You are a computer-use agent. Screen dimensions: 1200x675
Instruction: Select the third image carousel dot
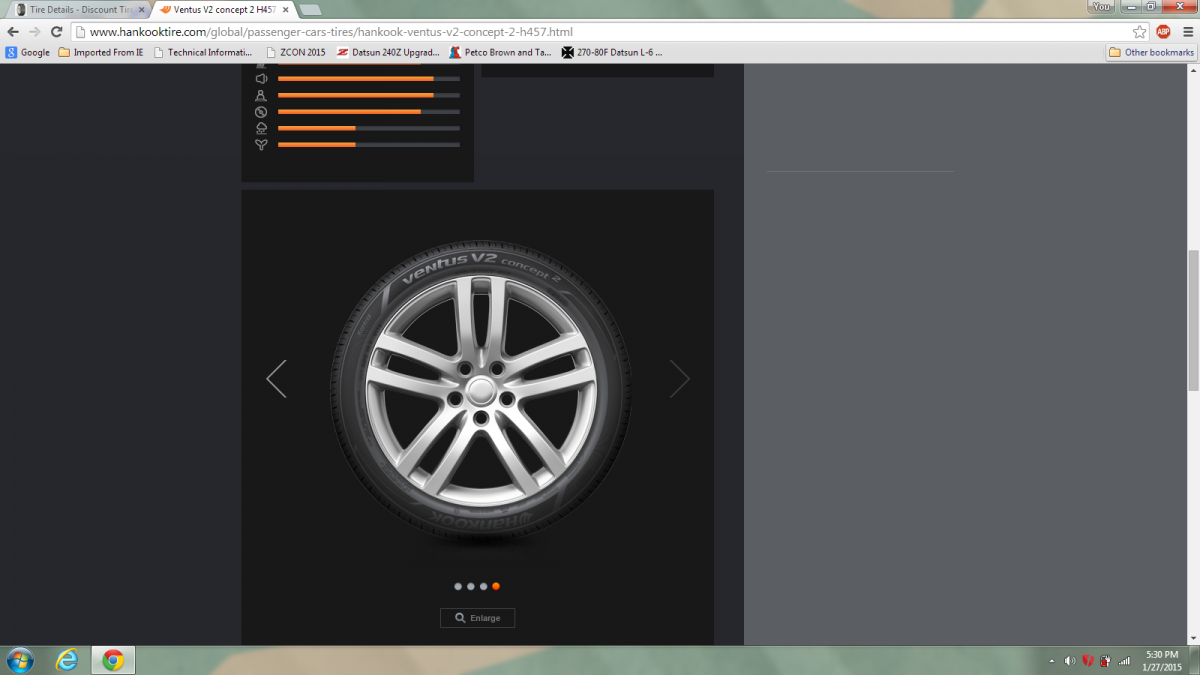[484, 587]
